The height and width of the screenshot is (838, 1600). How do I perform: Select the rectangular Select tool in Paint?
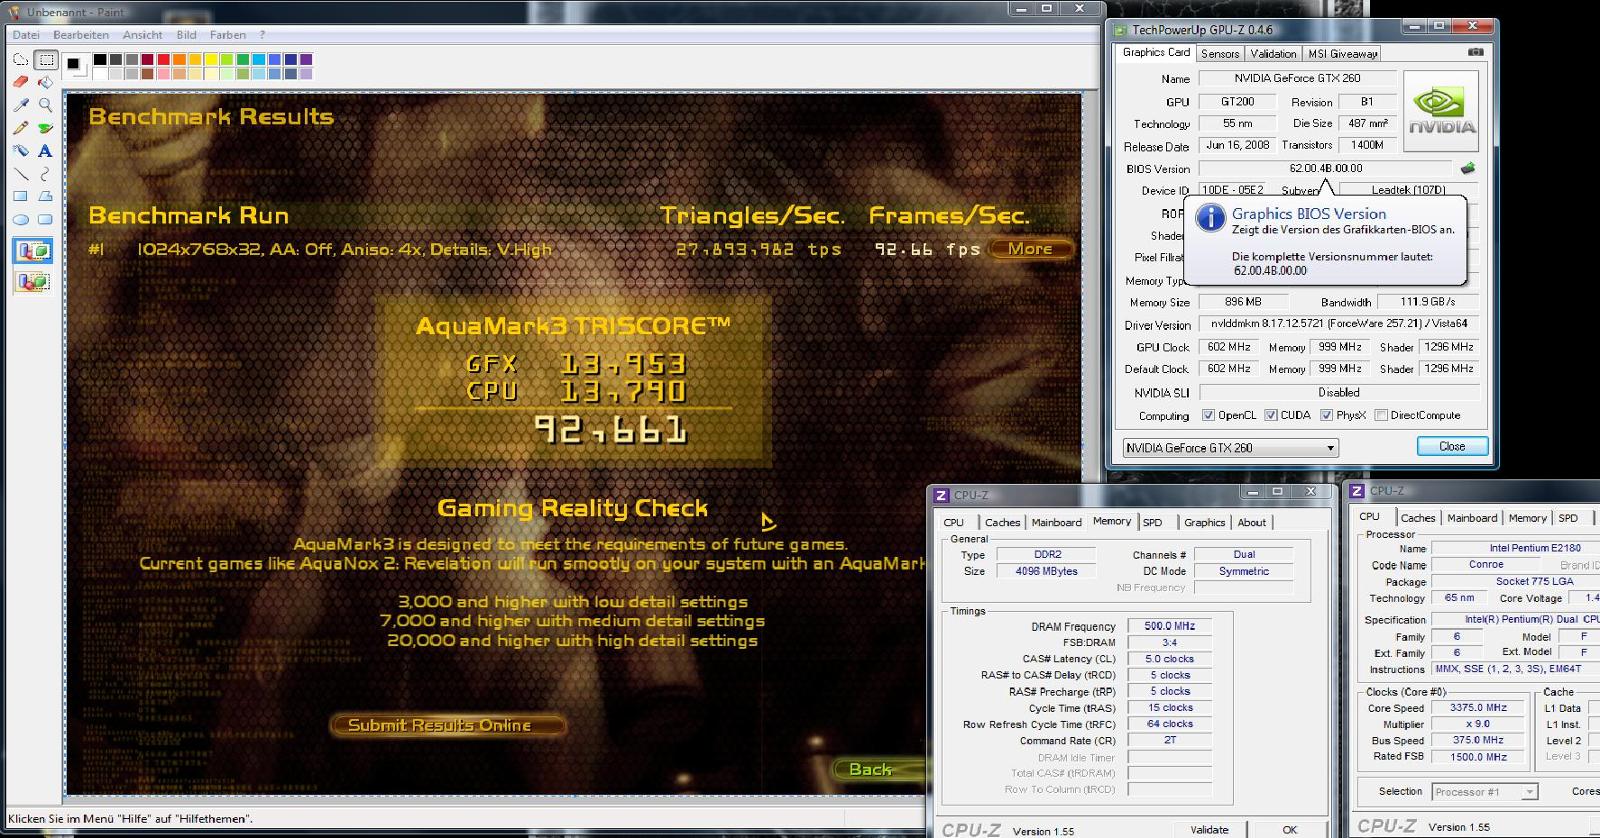click(45, 60)
